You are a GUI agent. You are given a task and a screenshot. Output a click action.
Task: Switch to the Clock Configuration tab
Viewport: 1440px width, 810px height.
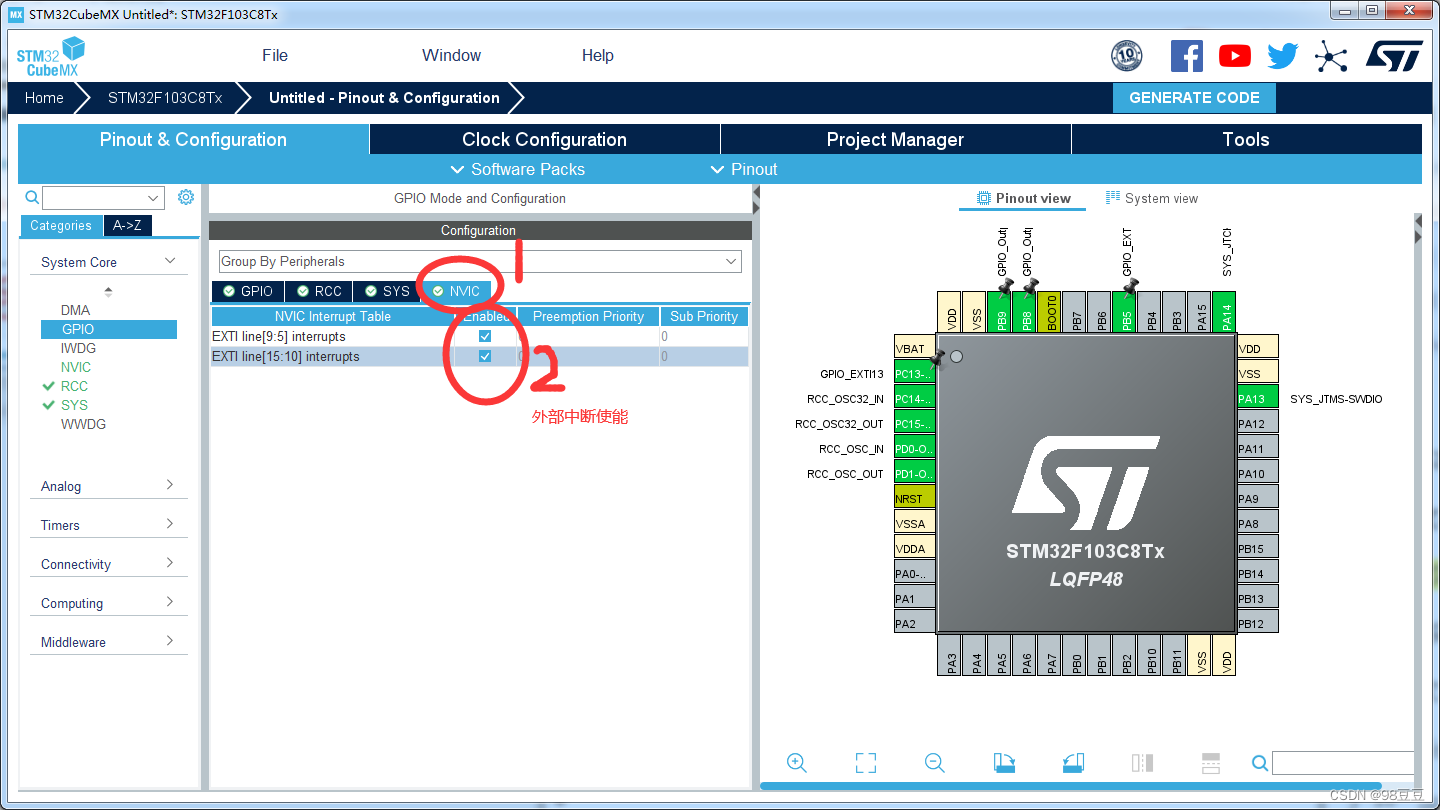click(544, 139)
